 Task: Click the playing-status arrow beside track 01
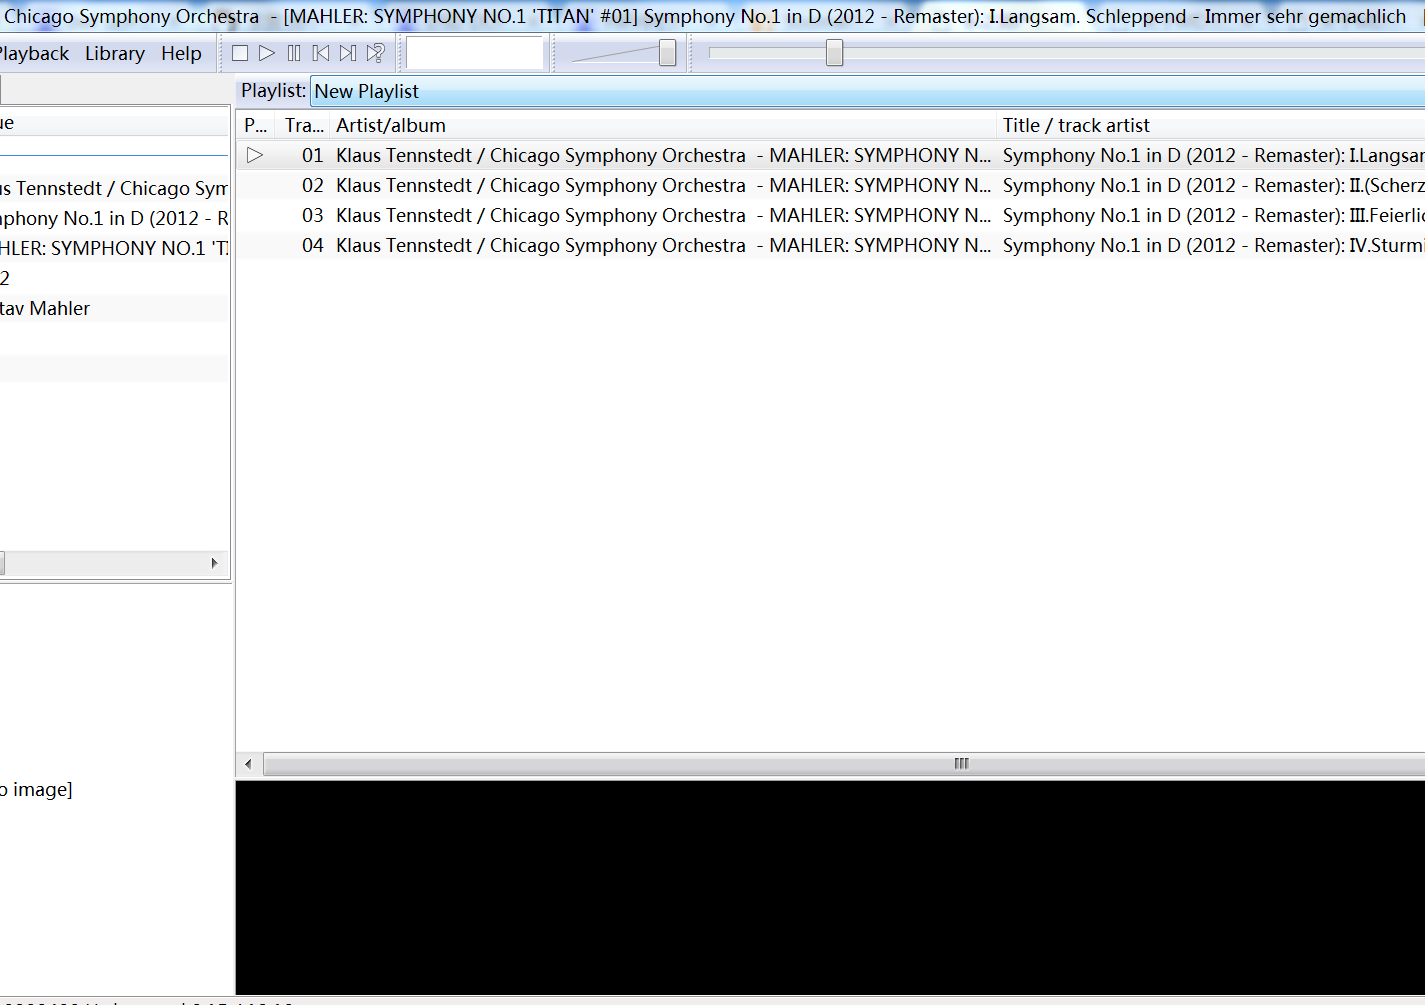(x=256, y=155)
